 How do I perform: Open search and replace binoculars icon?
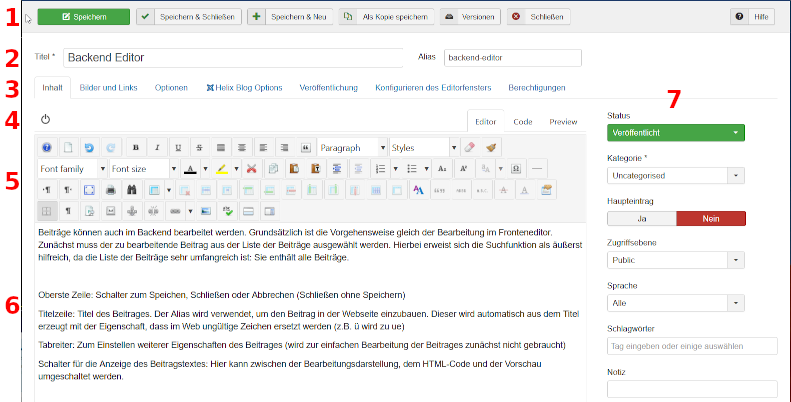point(132,190)
